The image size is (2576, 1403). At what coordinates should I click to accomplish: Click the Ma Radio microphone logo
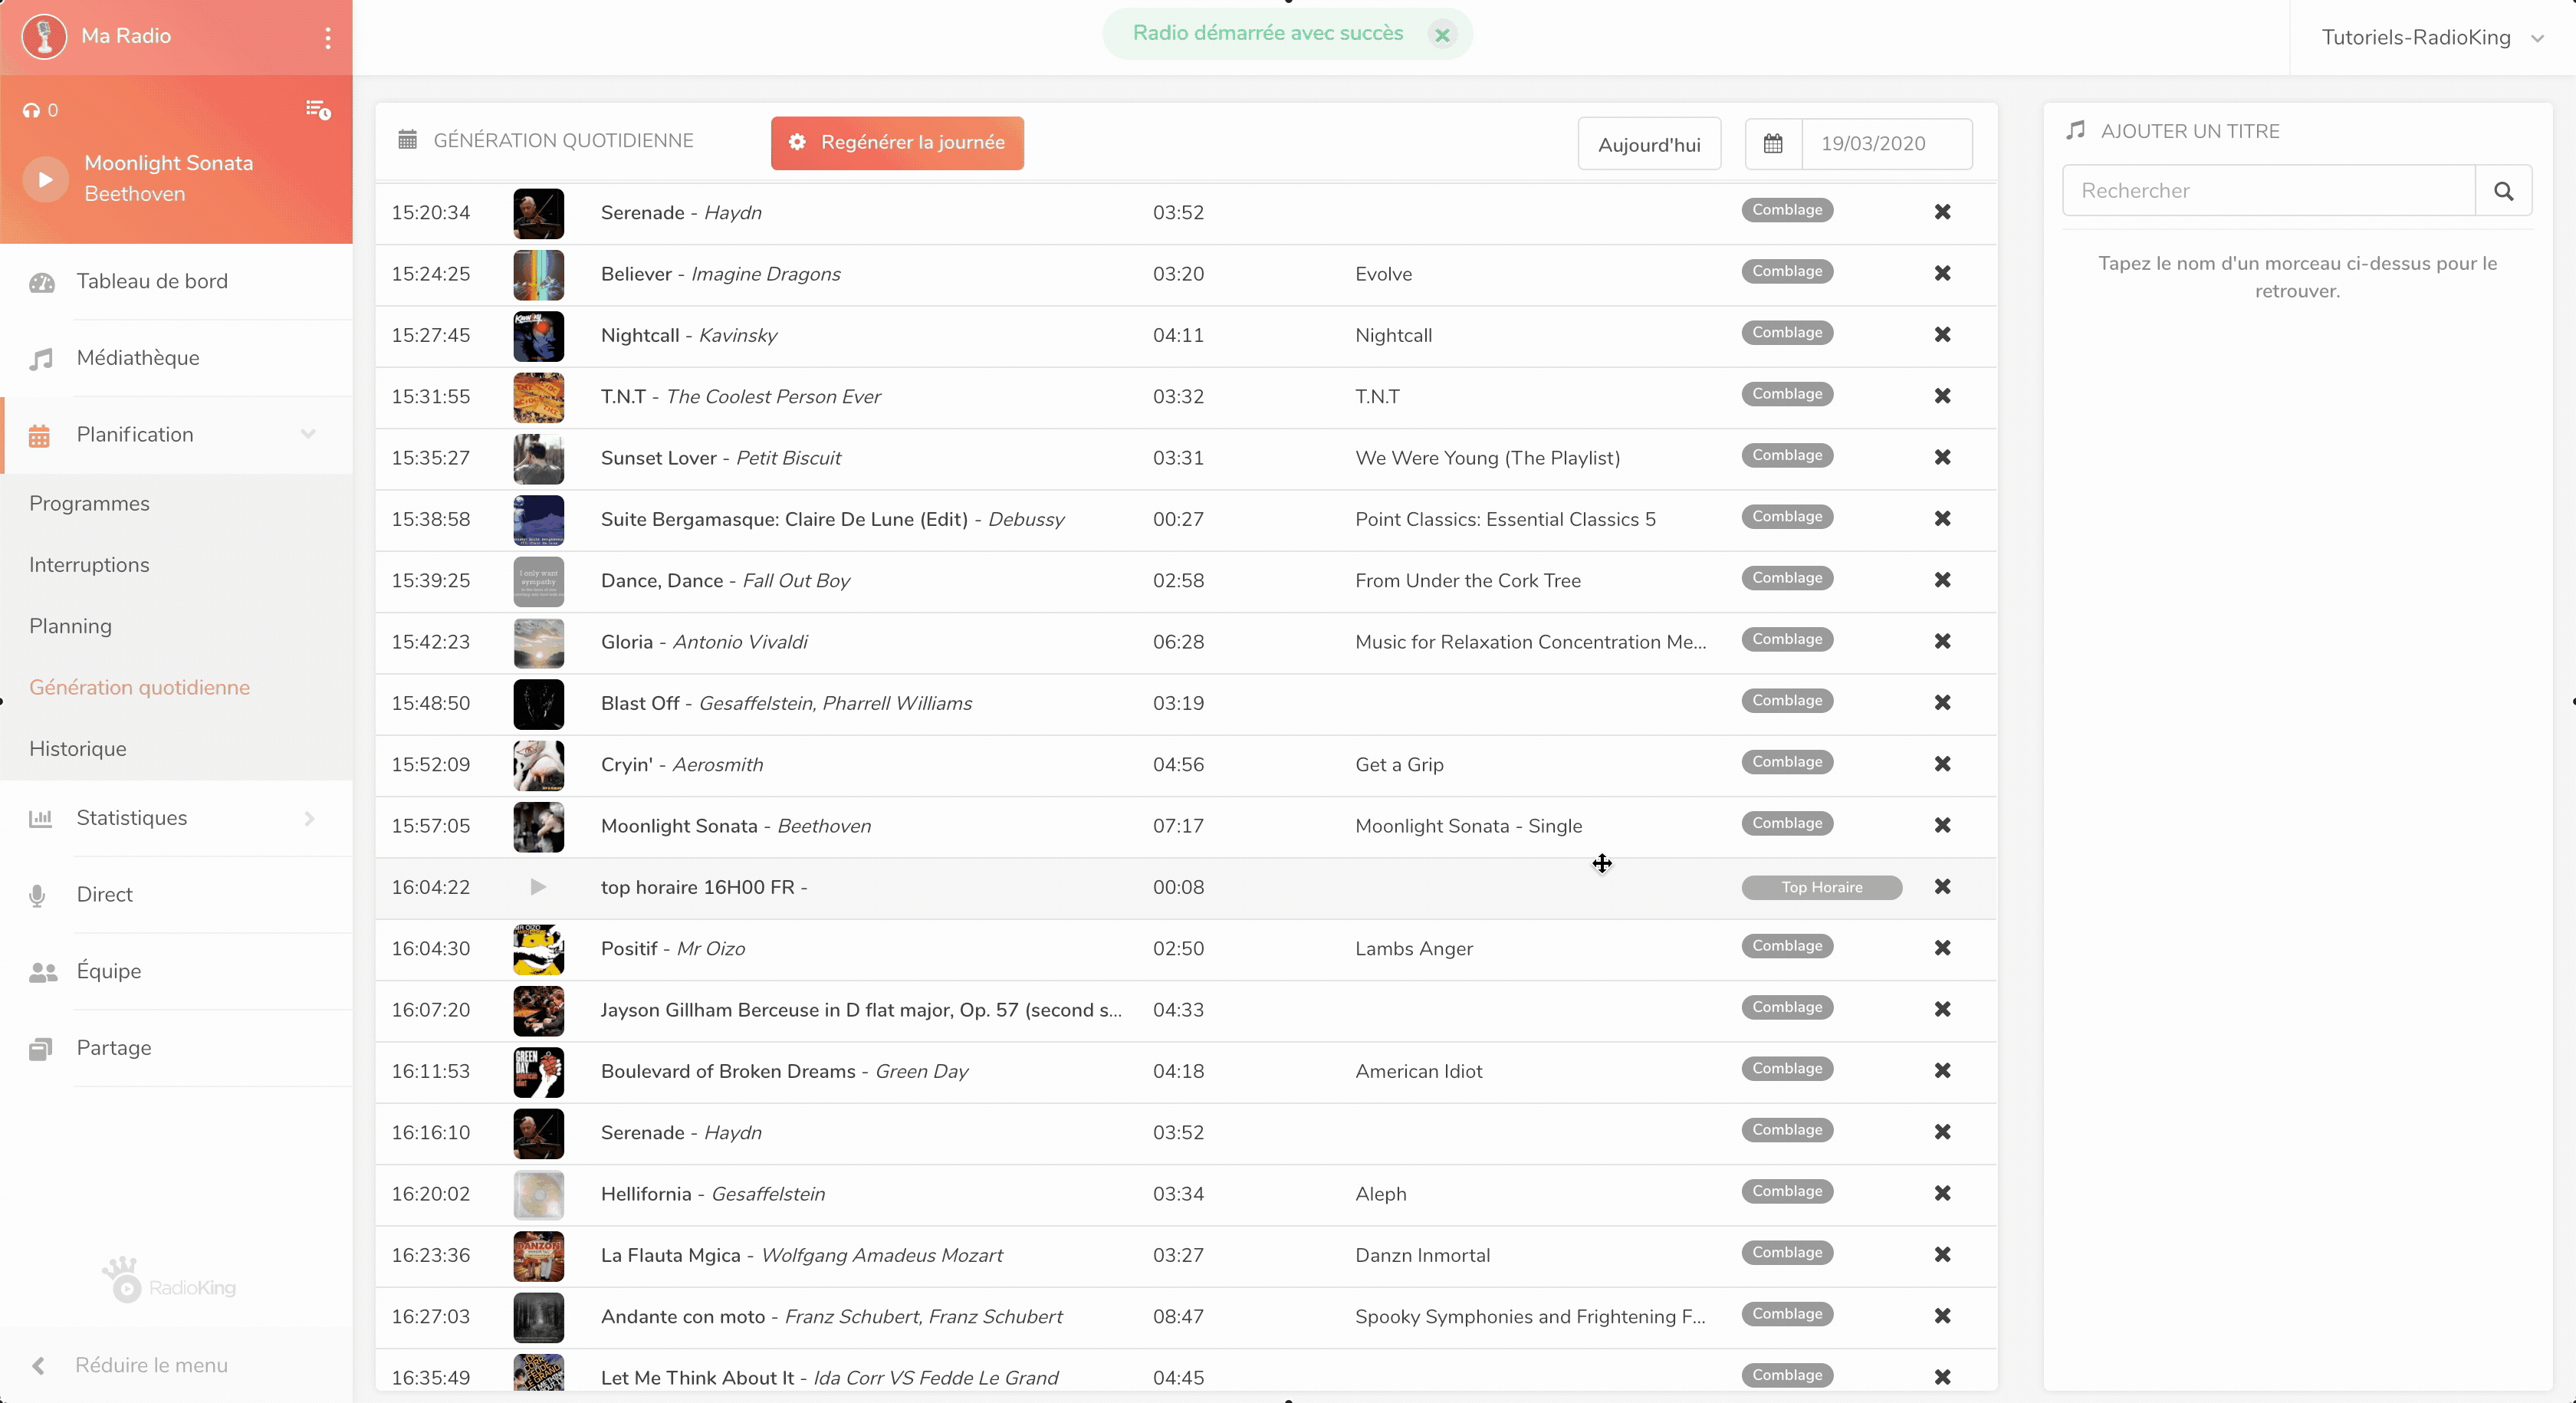44,37
